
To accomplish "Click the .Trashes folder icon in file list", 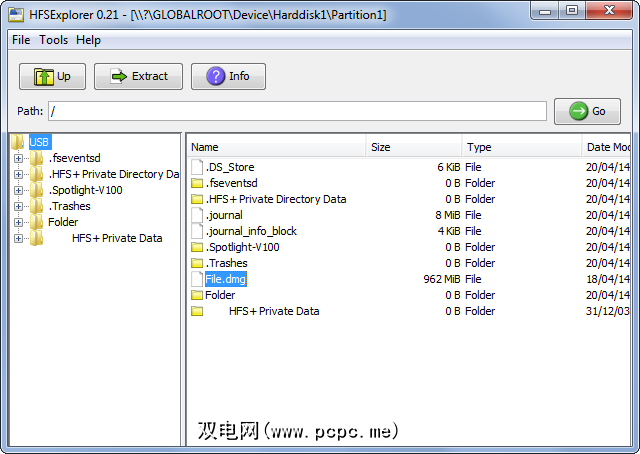I will [x=197, y=263].
